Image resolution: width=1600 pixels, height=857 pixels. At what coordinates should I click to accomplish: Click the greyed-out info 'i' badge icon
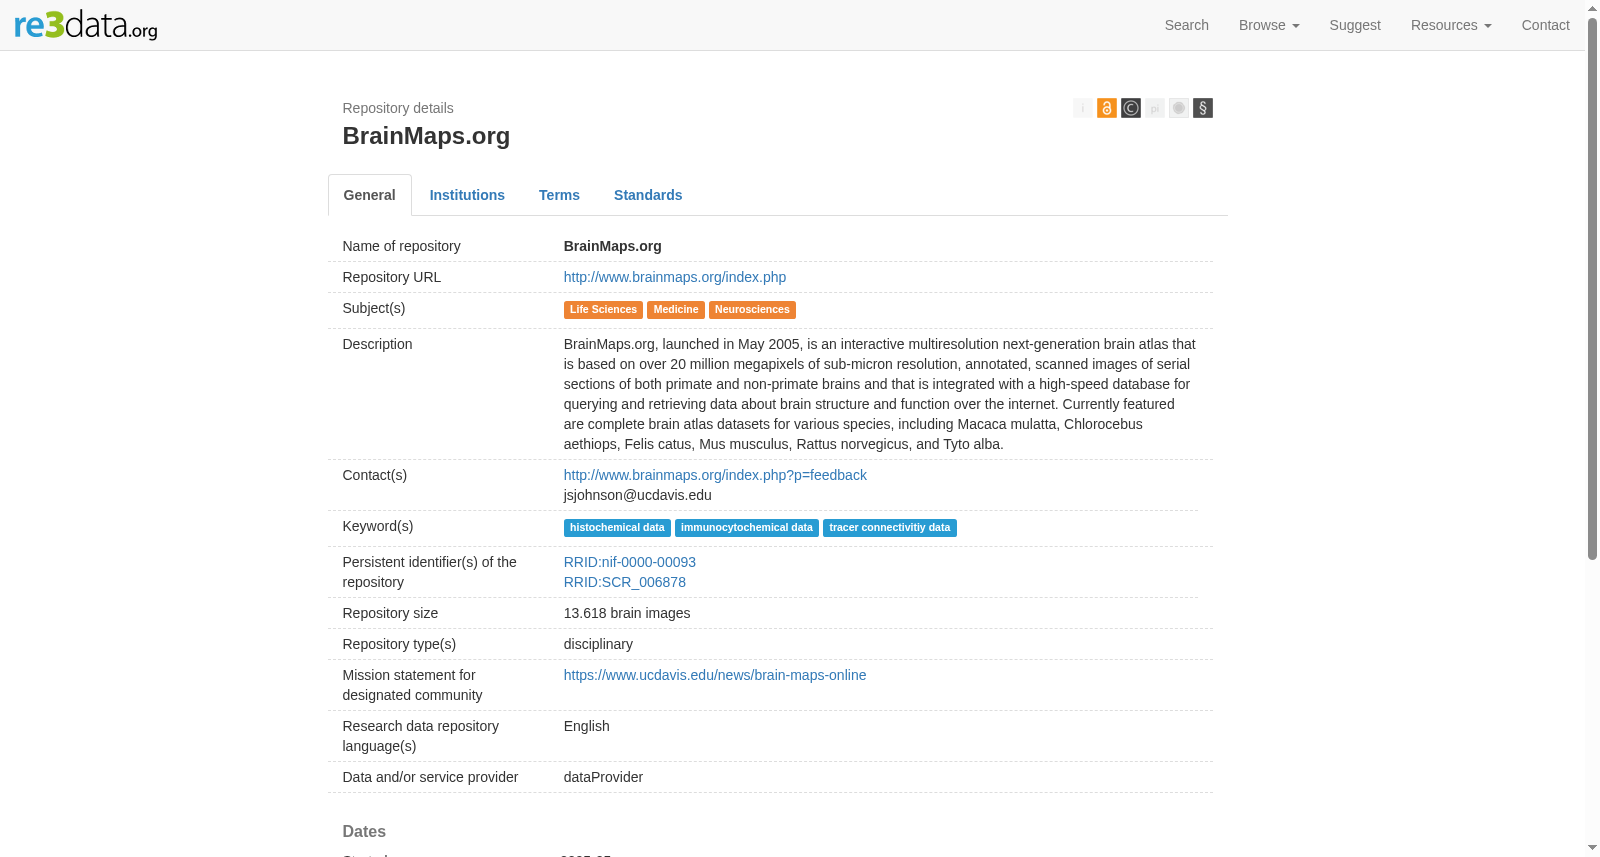pyautogui.click(x=1083, y=108)
